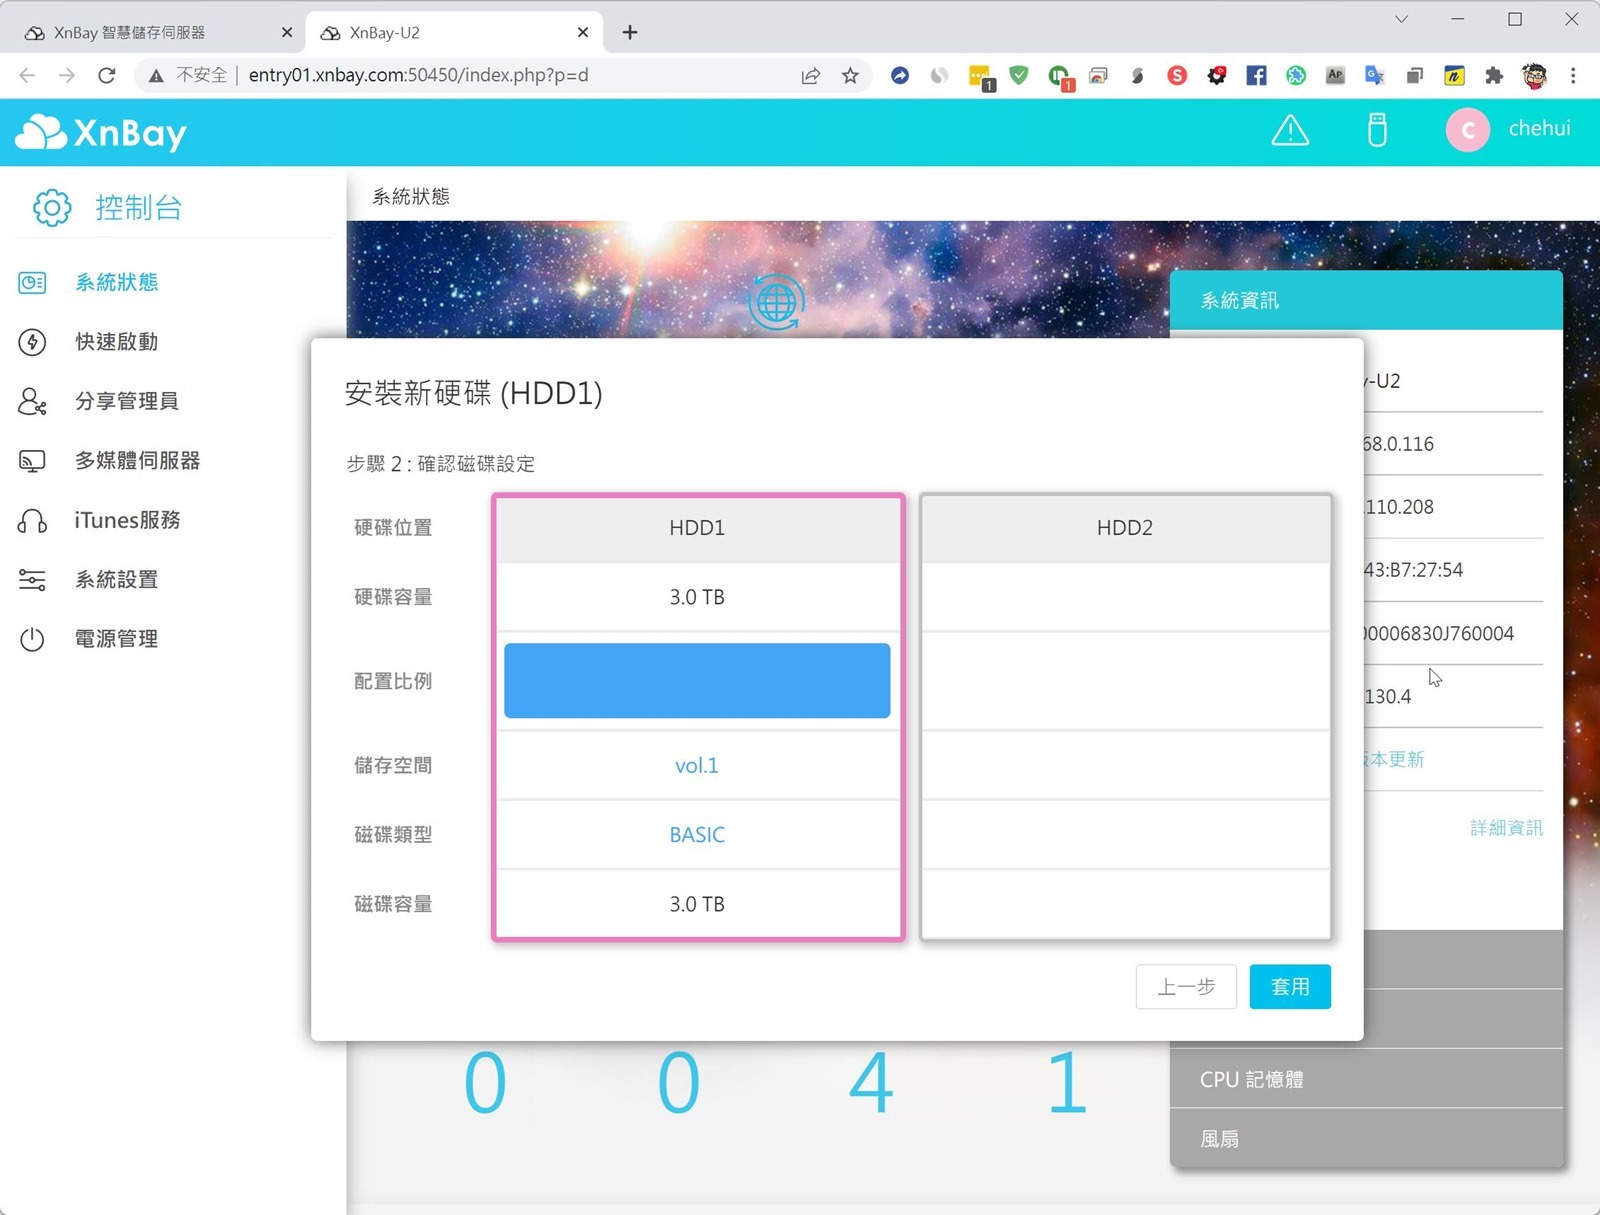Open 系統設置 settings page
Viewport: 1600px width, 1215px height.
[x=116, y=580]
